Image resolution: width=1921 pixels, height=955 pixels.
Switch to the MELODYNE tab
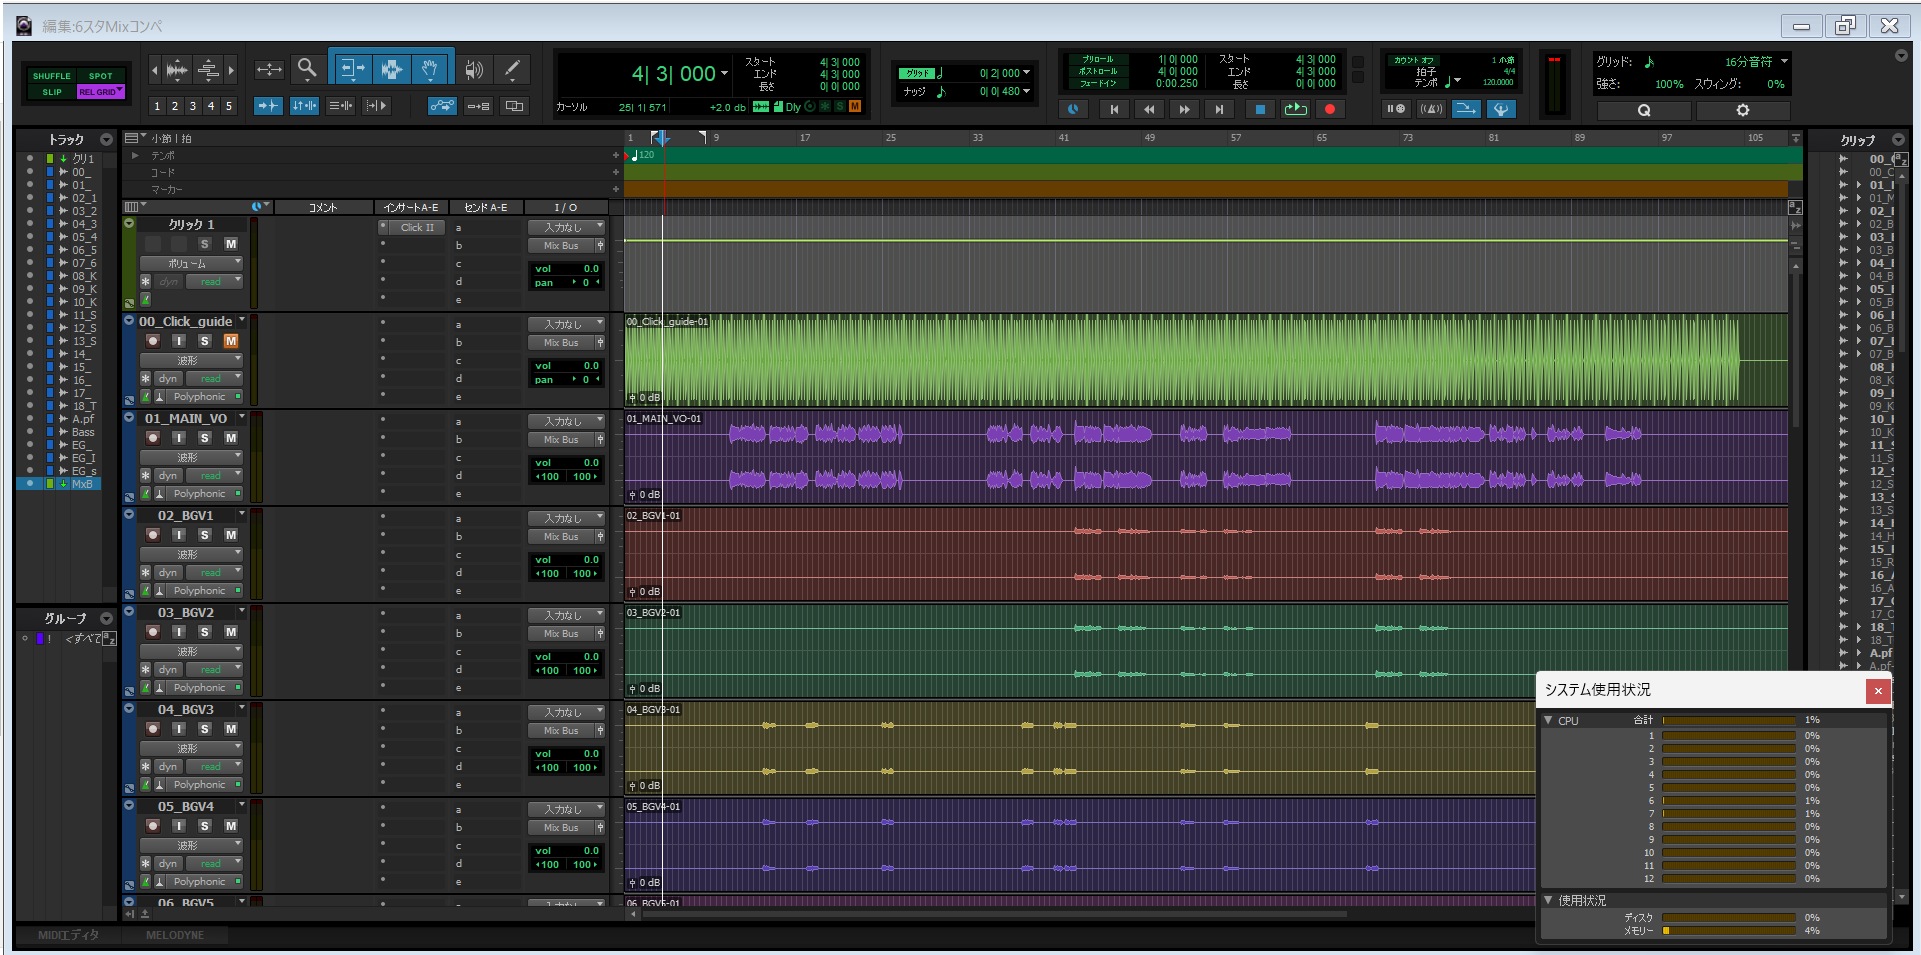pos(175,935)
